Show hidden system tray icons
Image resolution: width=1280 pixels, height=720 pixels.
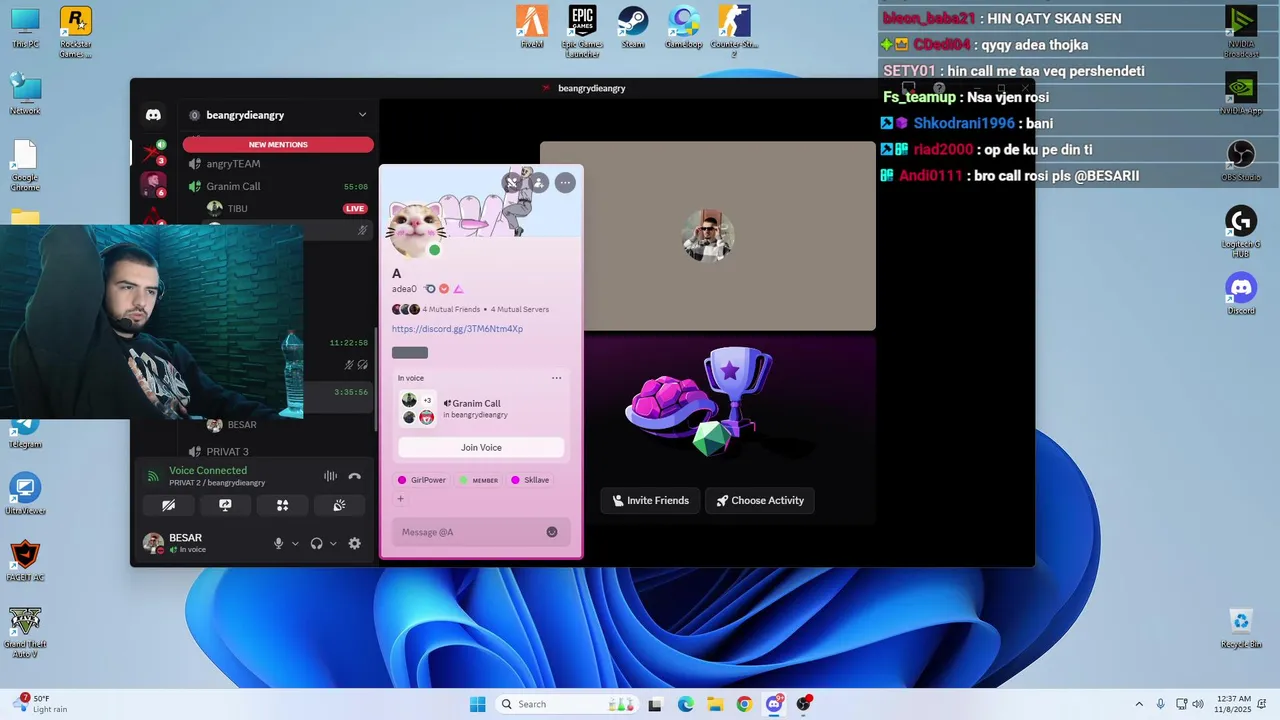pos(1138,704)
